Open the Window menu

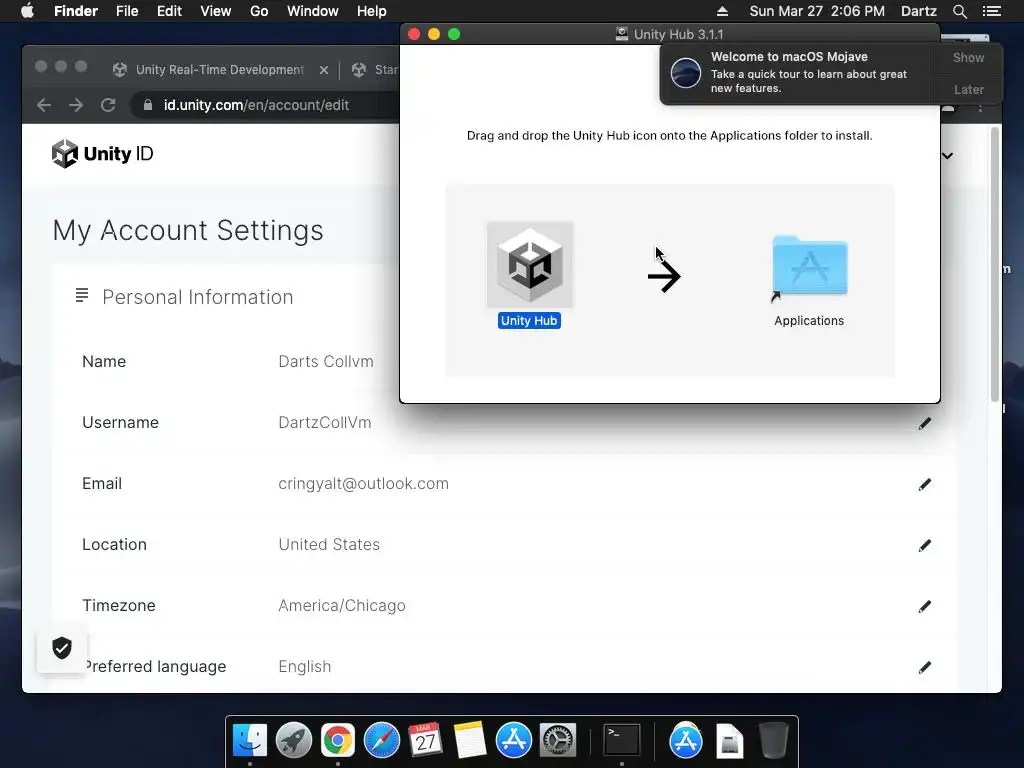313,11
